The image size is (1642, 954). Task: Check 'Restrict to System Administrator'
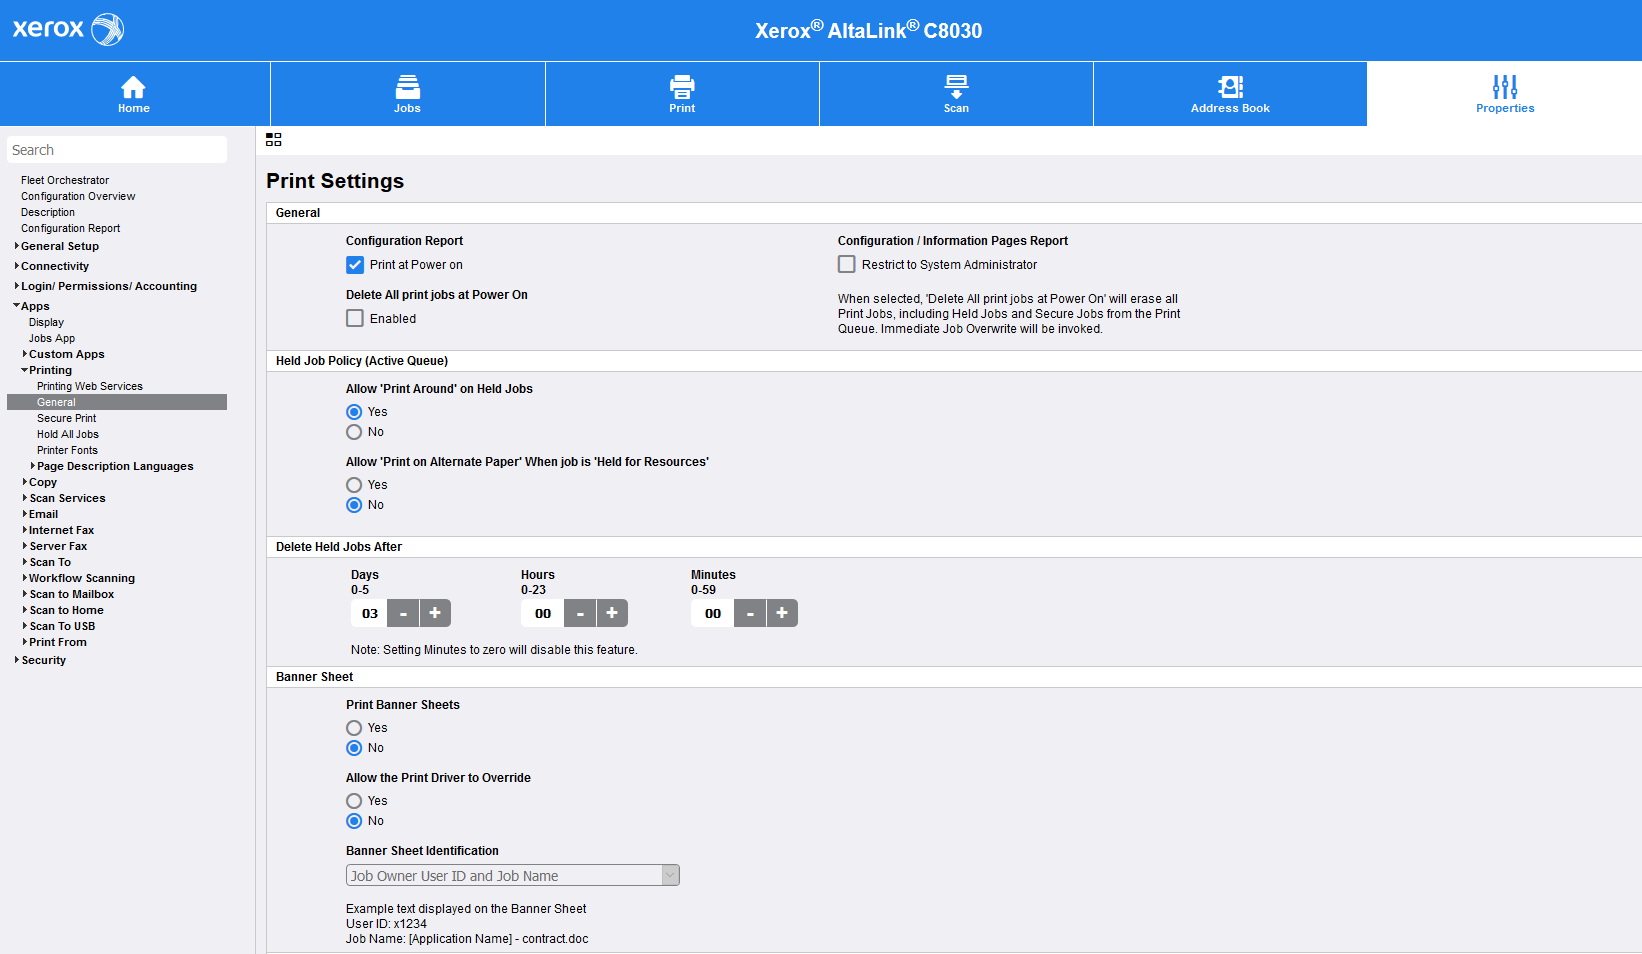(x=847, y=264)
